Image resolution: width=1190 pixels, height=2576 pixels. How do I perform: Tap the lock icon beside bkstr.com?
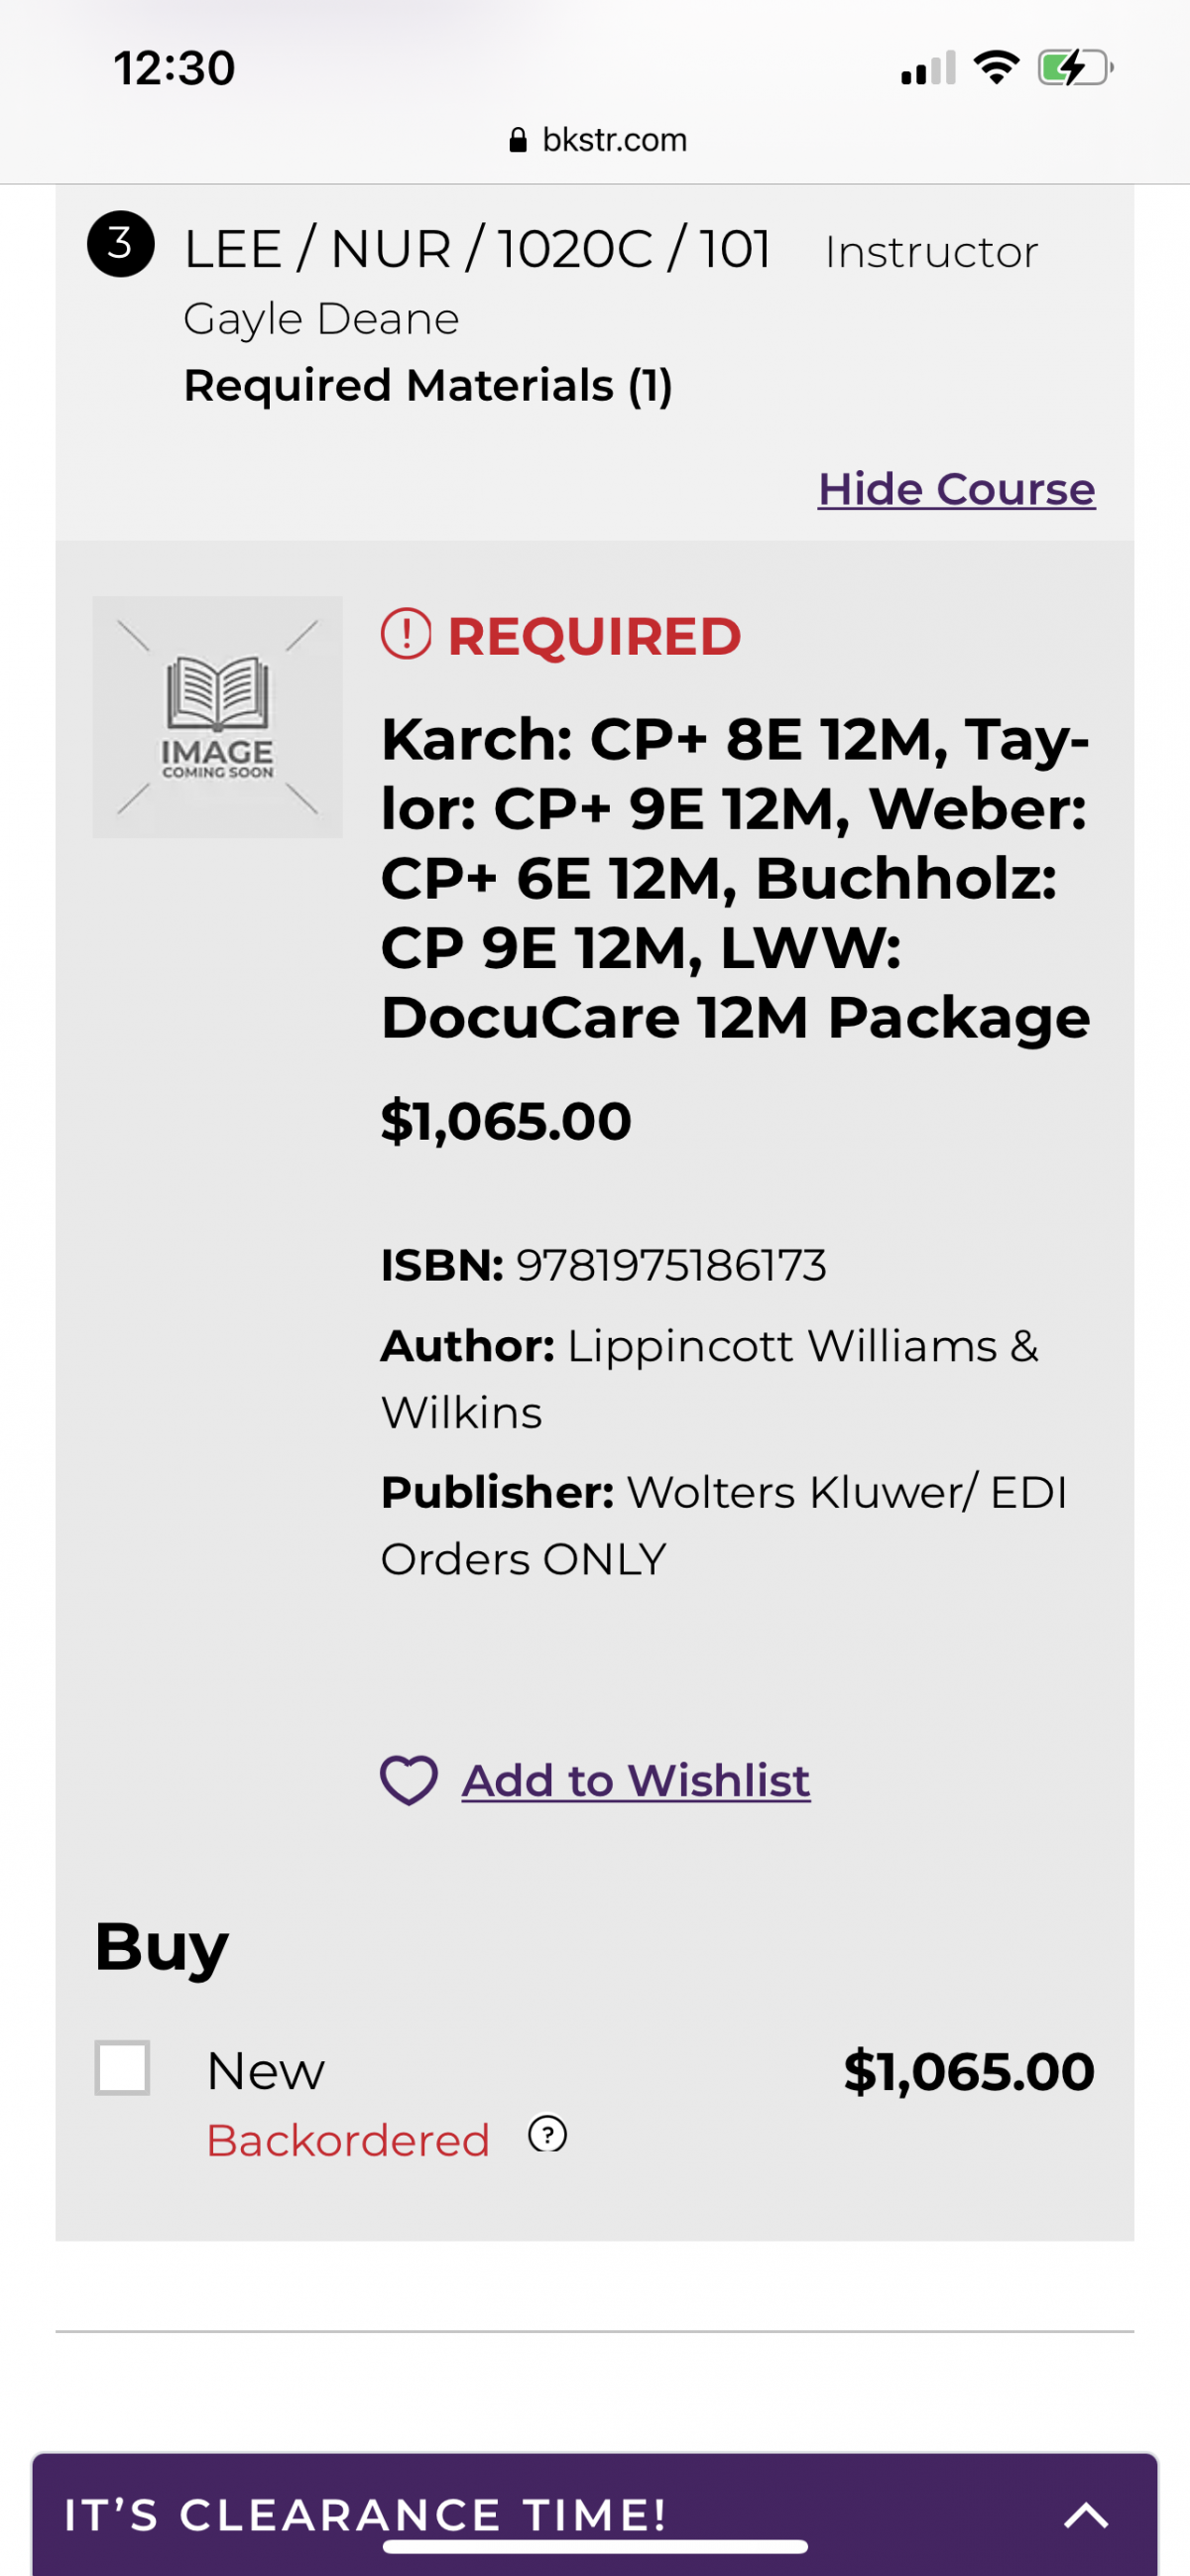[x=517, y=140]
